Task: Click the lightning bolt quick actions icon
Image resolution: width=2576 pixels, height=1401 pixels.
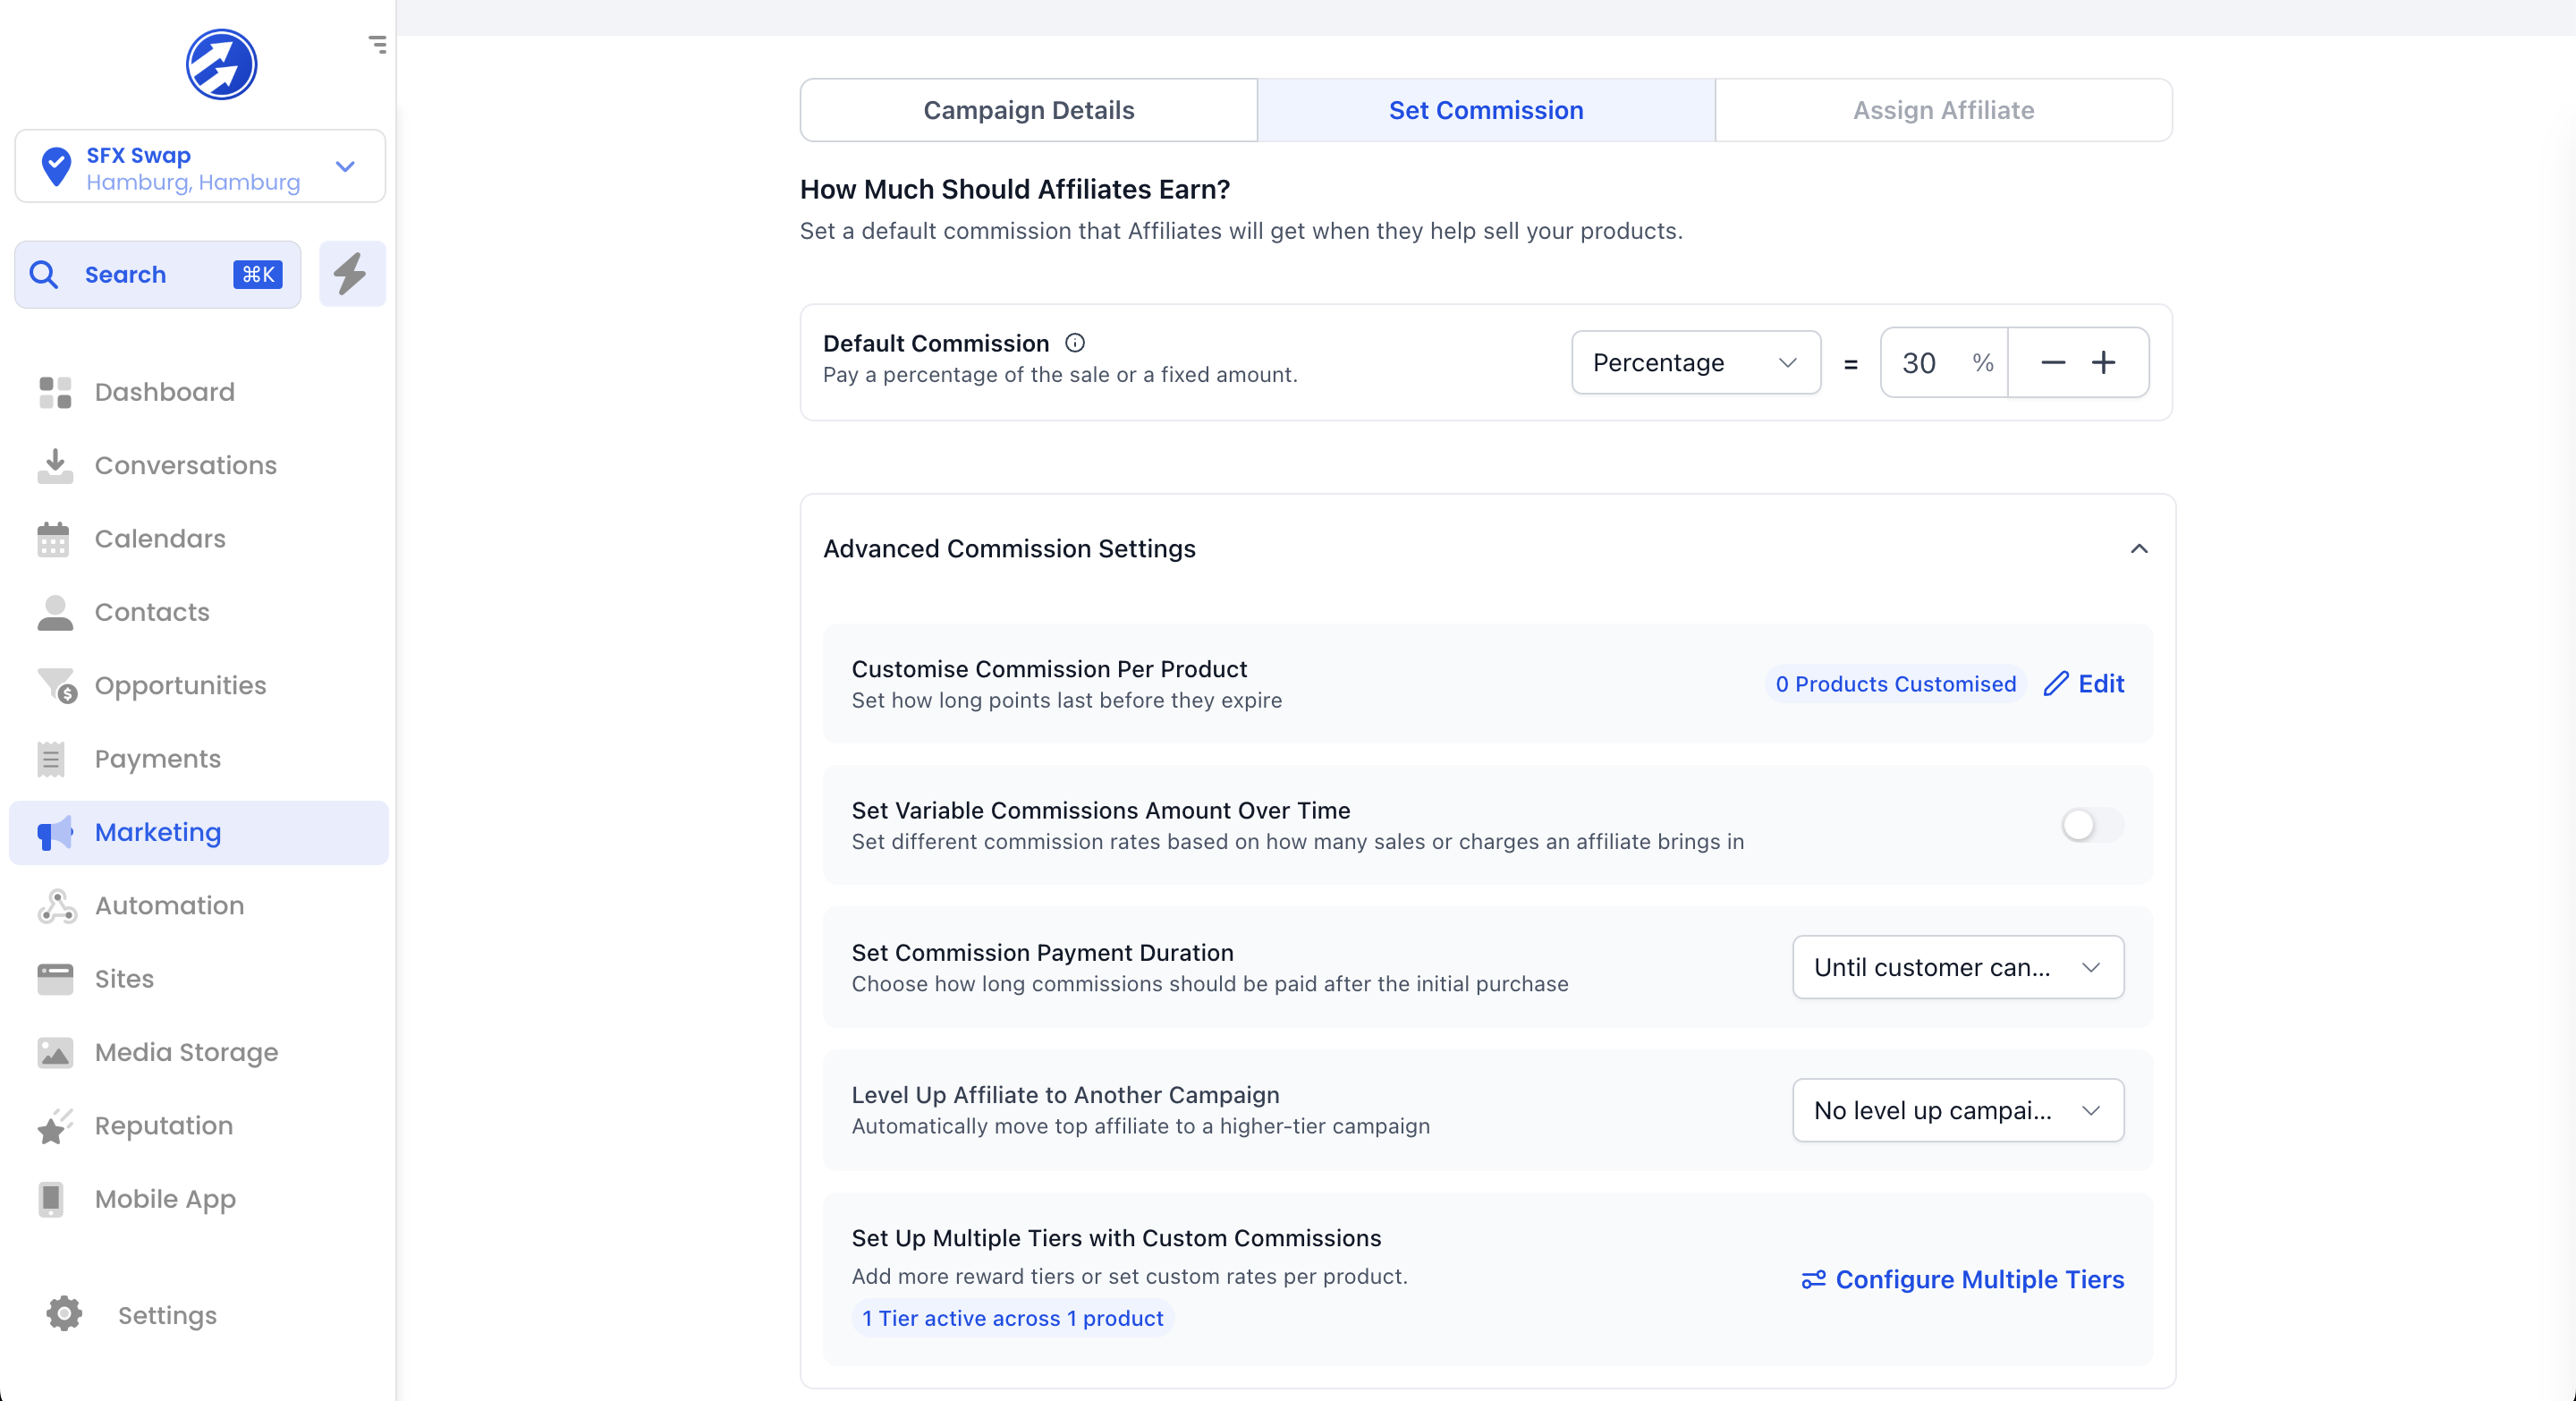Action: (351, 274)
